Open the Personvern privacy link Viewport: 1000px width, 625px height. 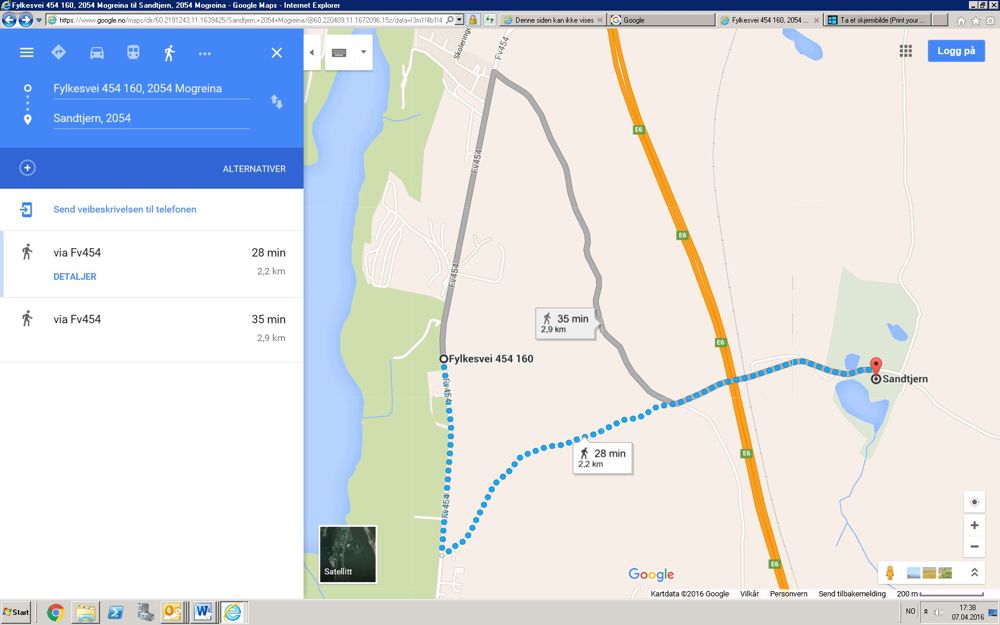[788, 594]
